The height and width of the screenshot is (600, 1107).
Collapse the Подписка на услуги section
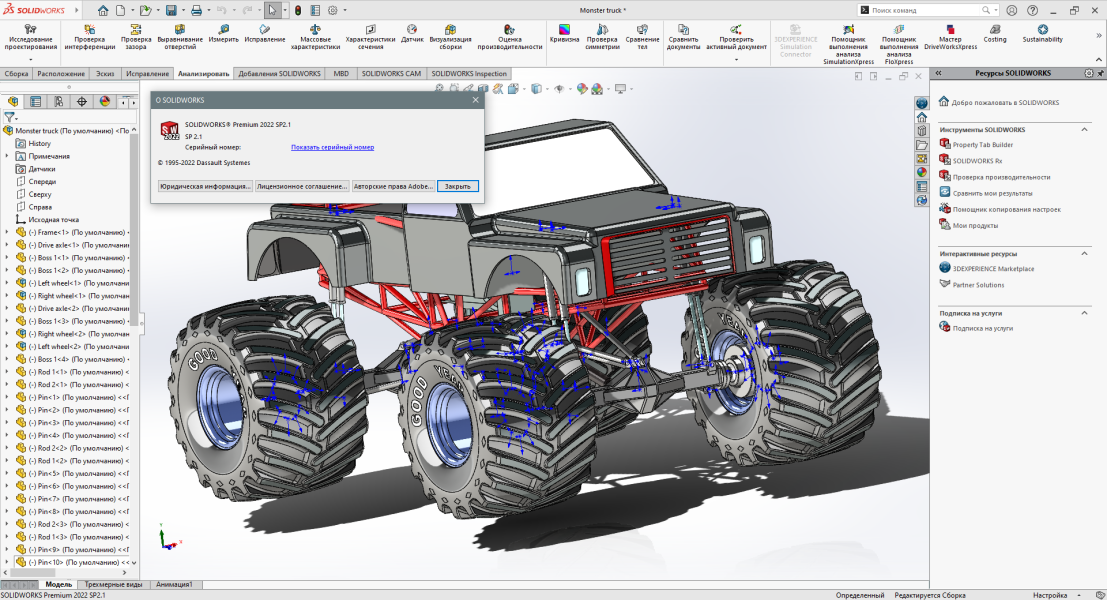1084,313
